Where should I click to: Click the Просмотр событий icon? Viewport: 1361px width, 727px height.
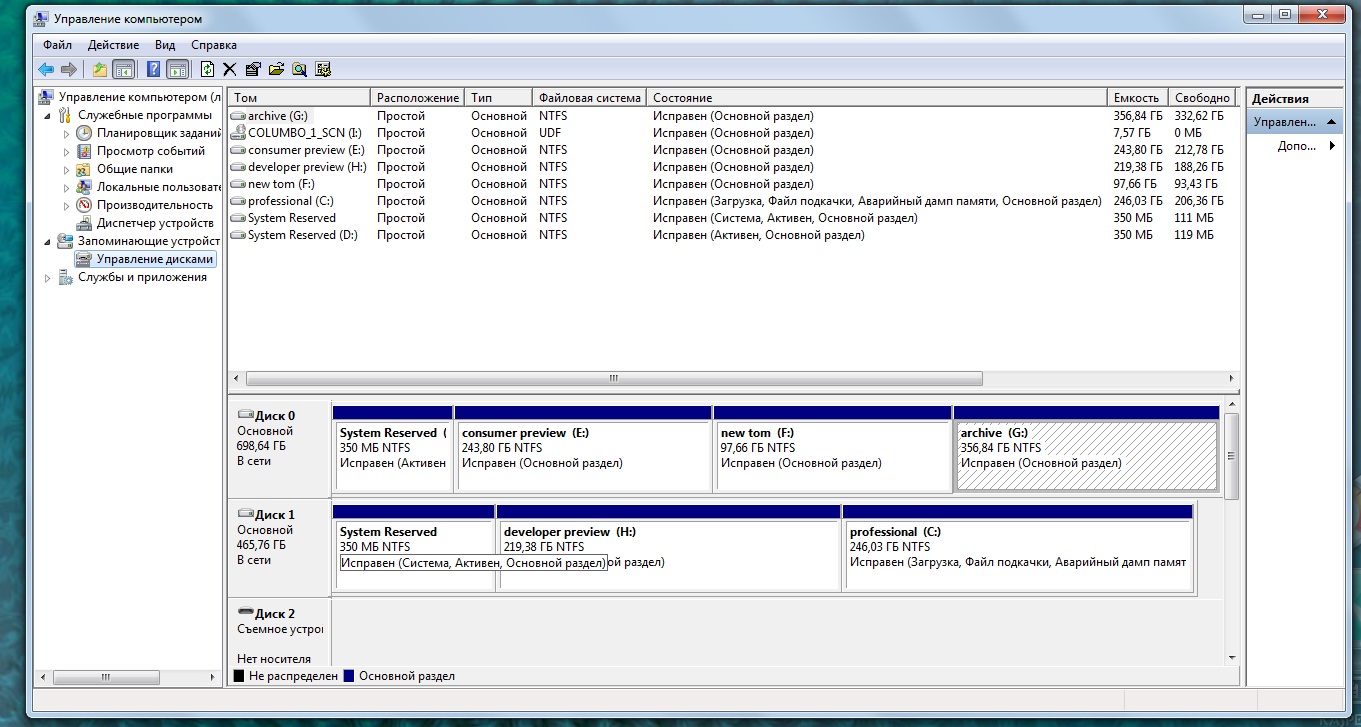[84, 151]
